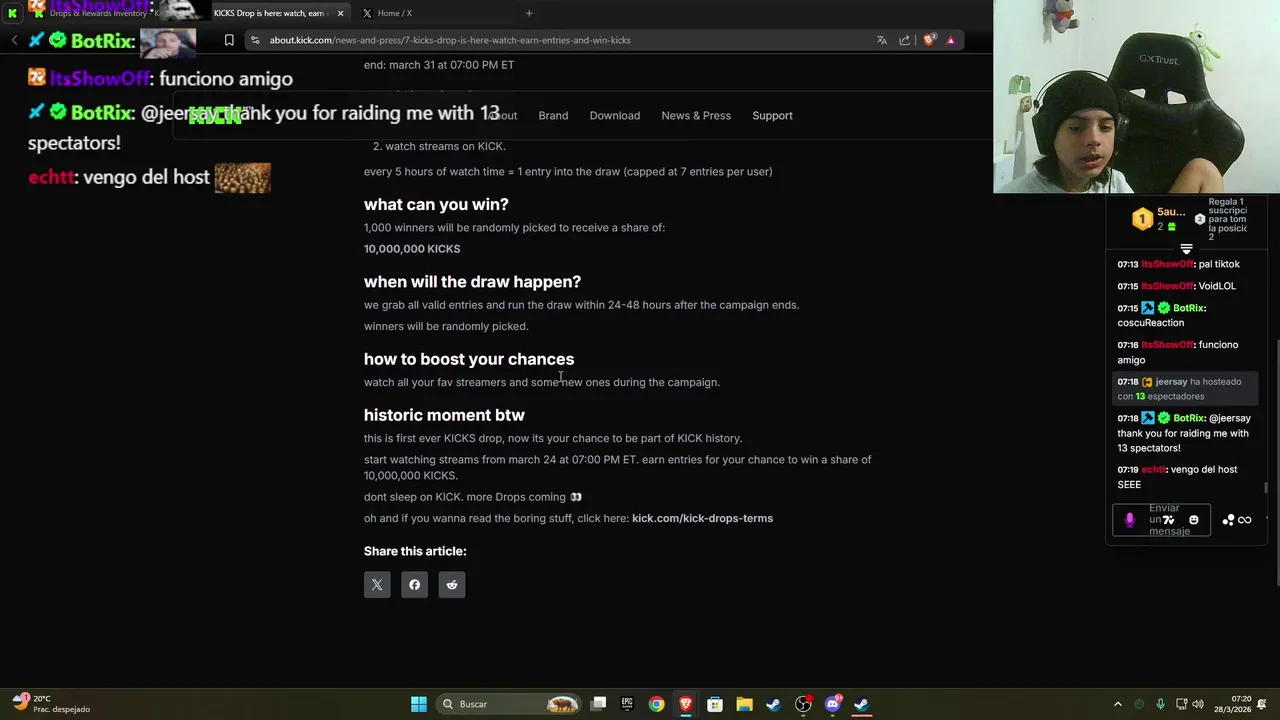This screenshot has height=720, width=1280.
Task: Click 'how to boost your chances' heading
Action: pos(469,359)
